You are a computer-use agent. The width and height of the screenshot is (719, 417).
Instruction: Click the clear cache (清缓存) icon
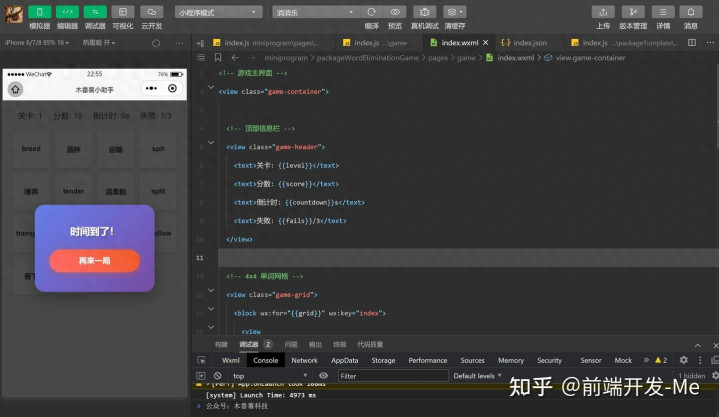454,11
